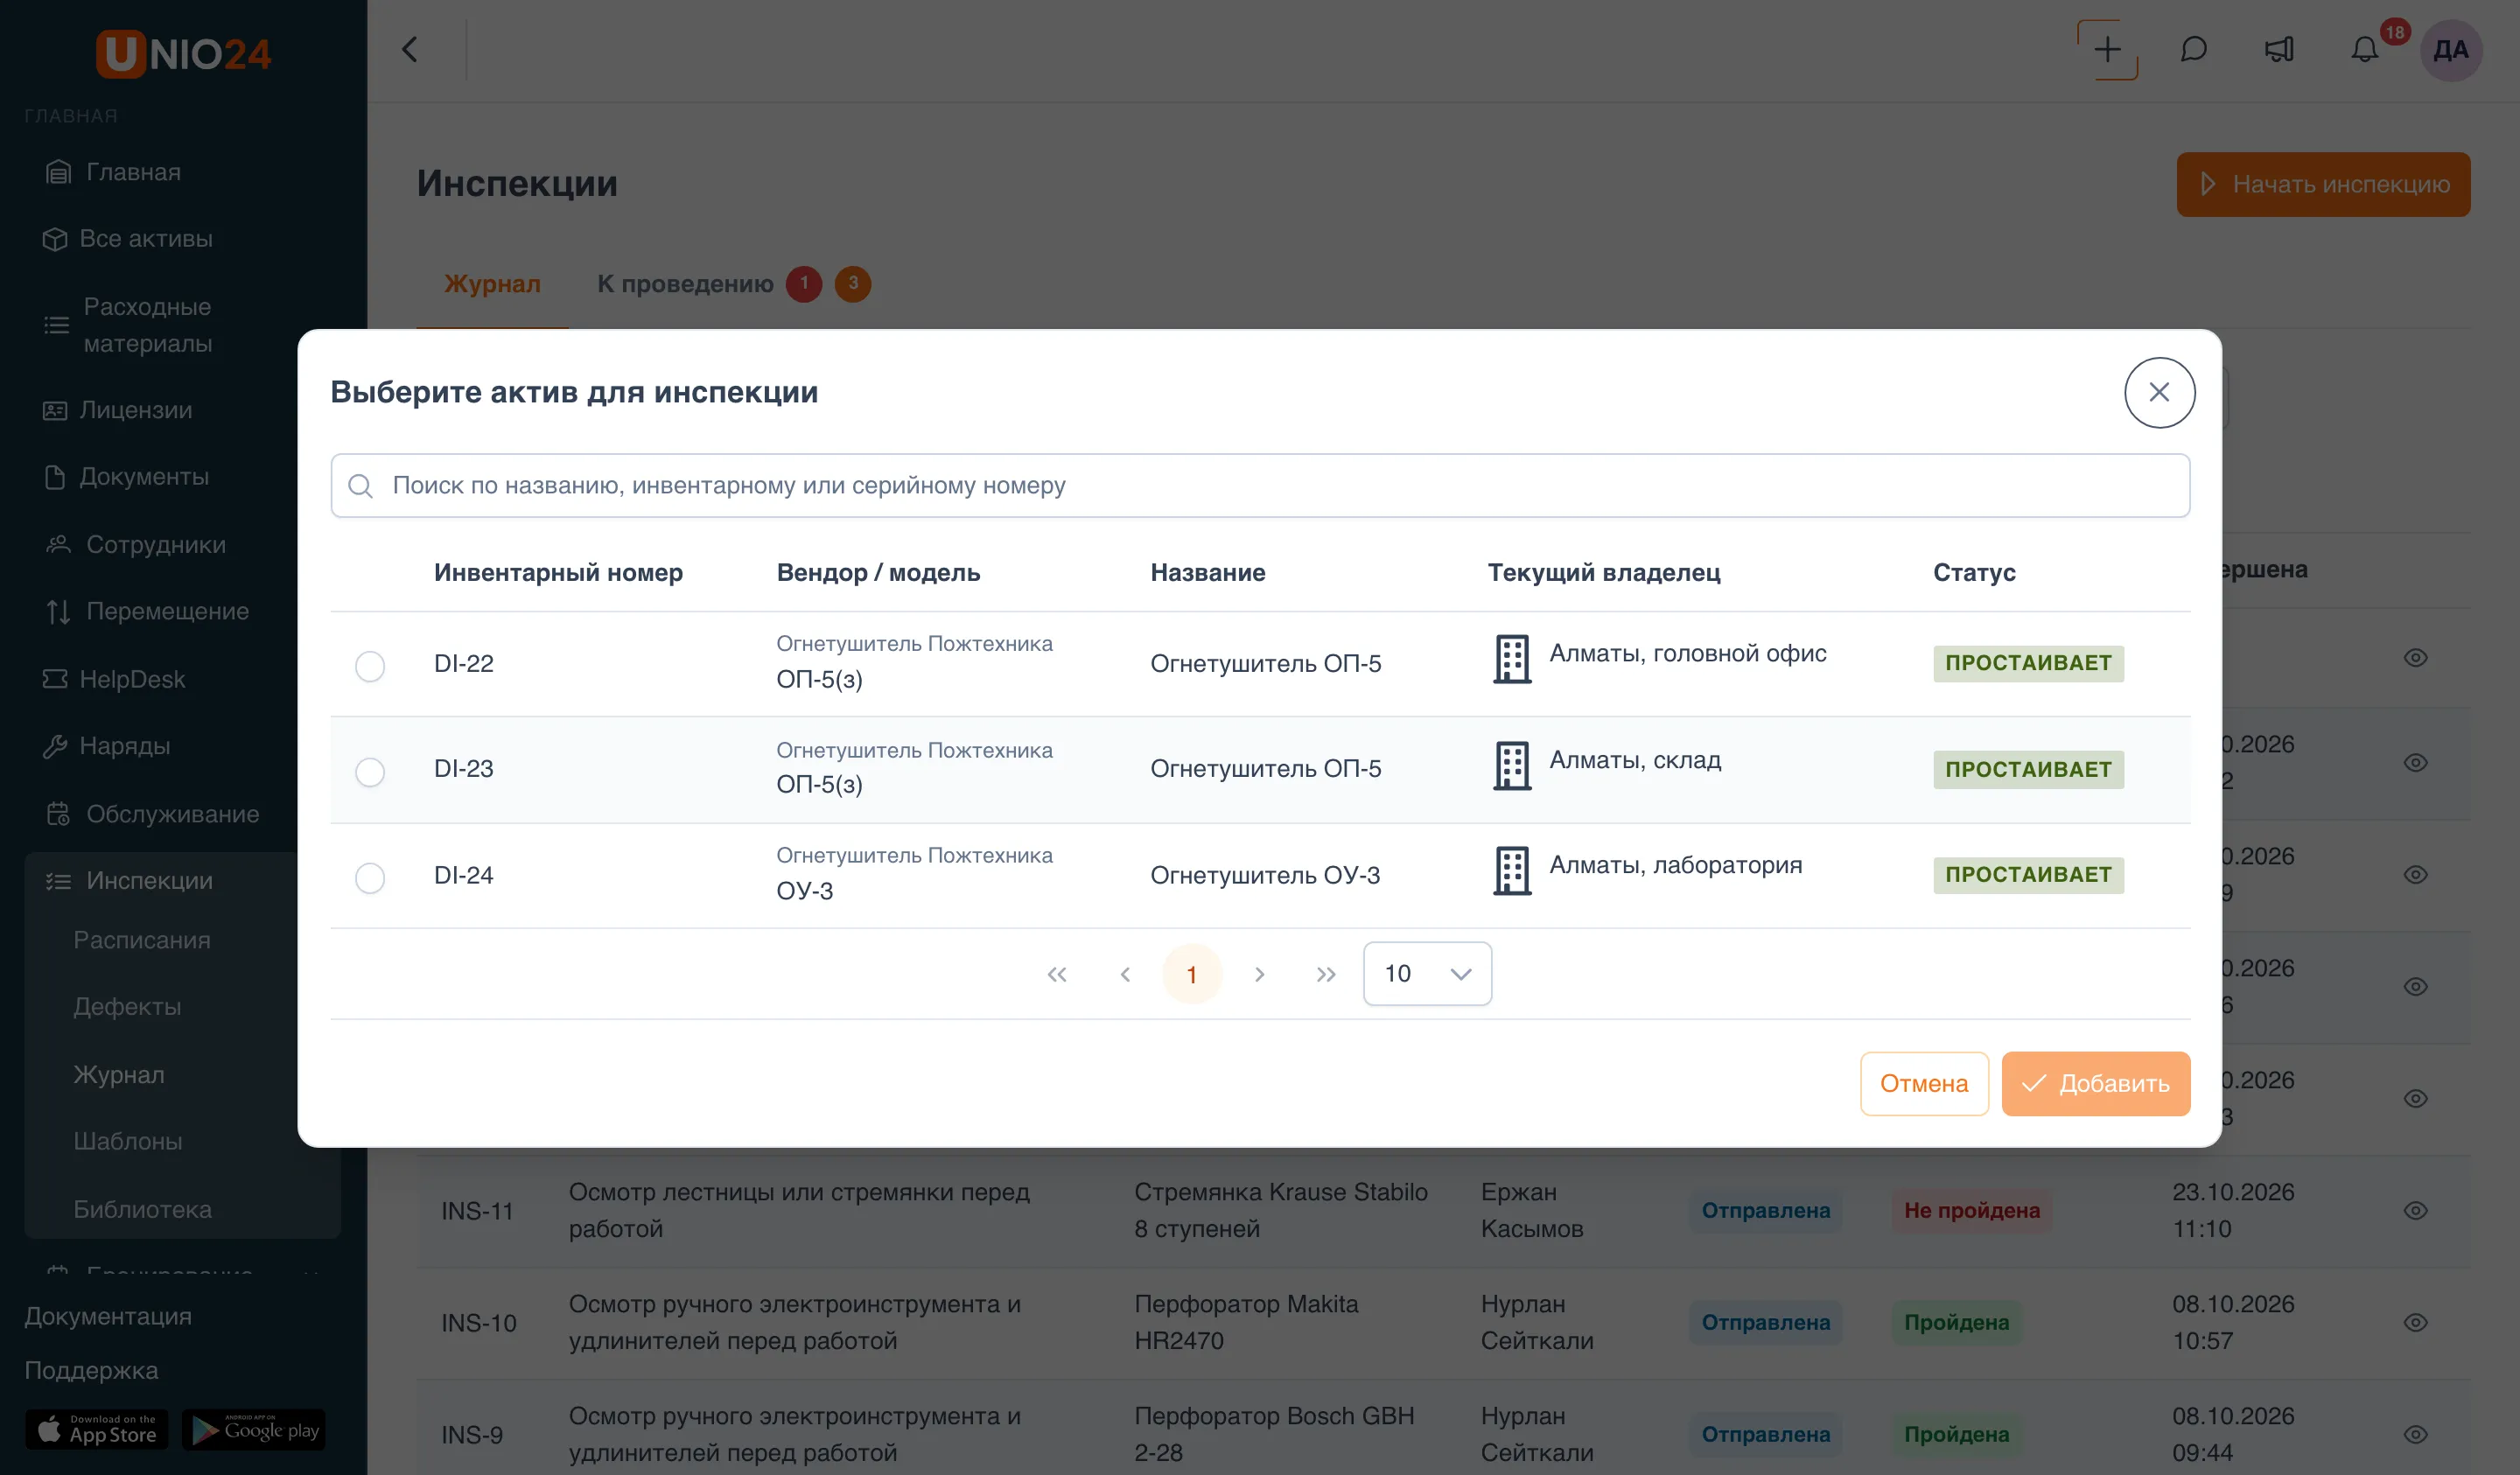This screenshot has width=2520, height=1475.
Task: Select page 1 in pagination
Action: 1192,974
